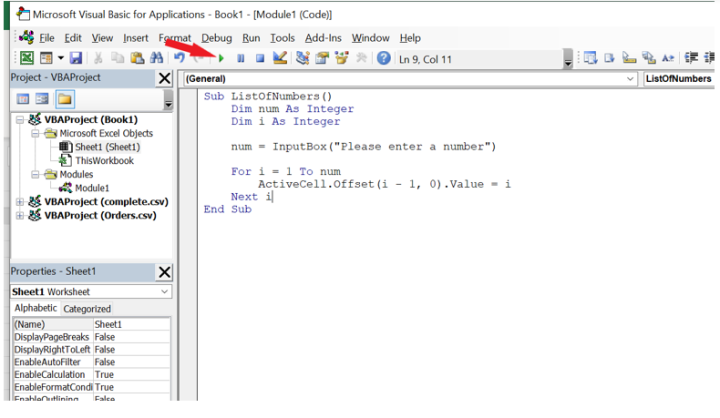Viewport: 720px width, 418px height.
Task: Select Module1 in project tree
Action: (92, 188)
